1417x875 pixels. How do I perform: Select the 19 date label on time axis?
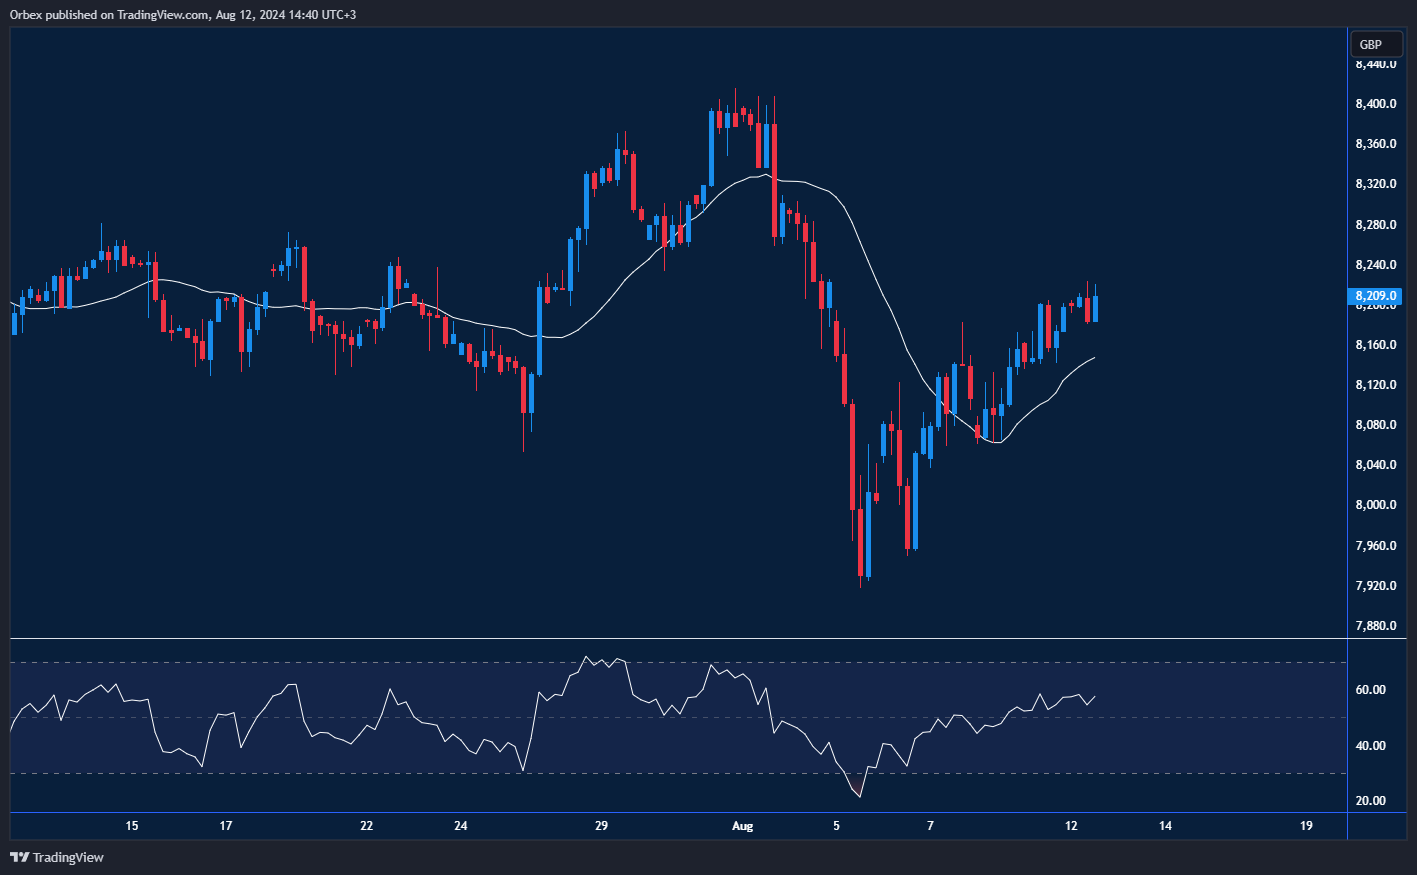point(1306,826)
